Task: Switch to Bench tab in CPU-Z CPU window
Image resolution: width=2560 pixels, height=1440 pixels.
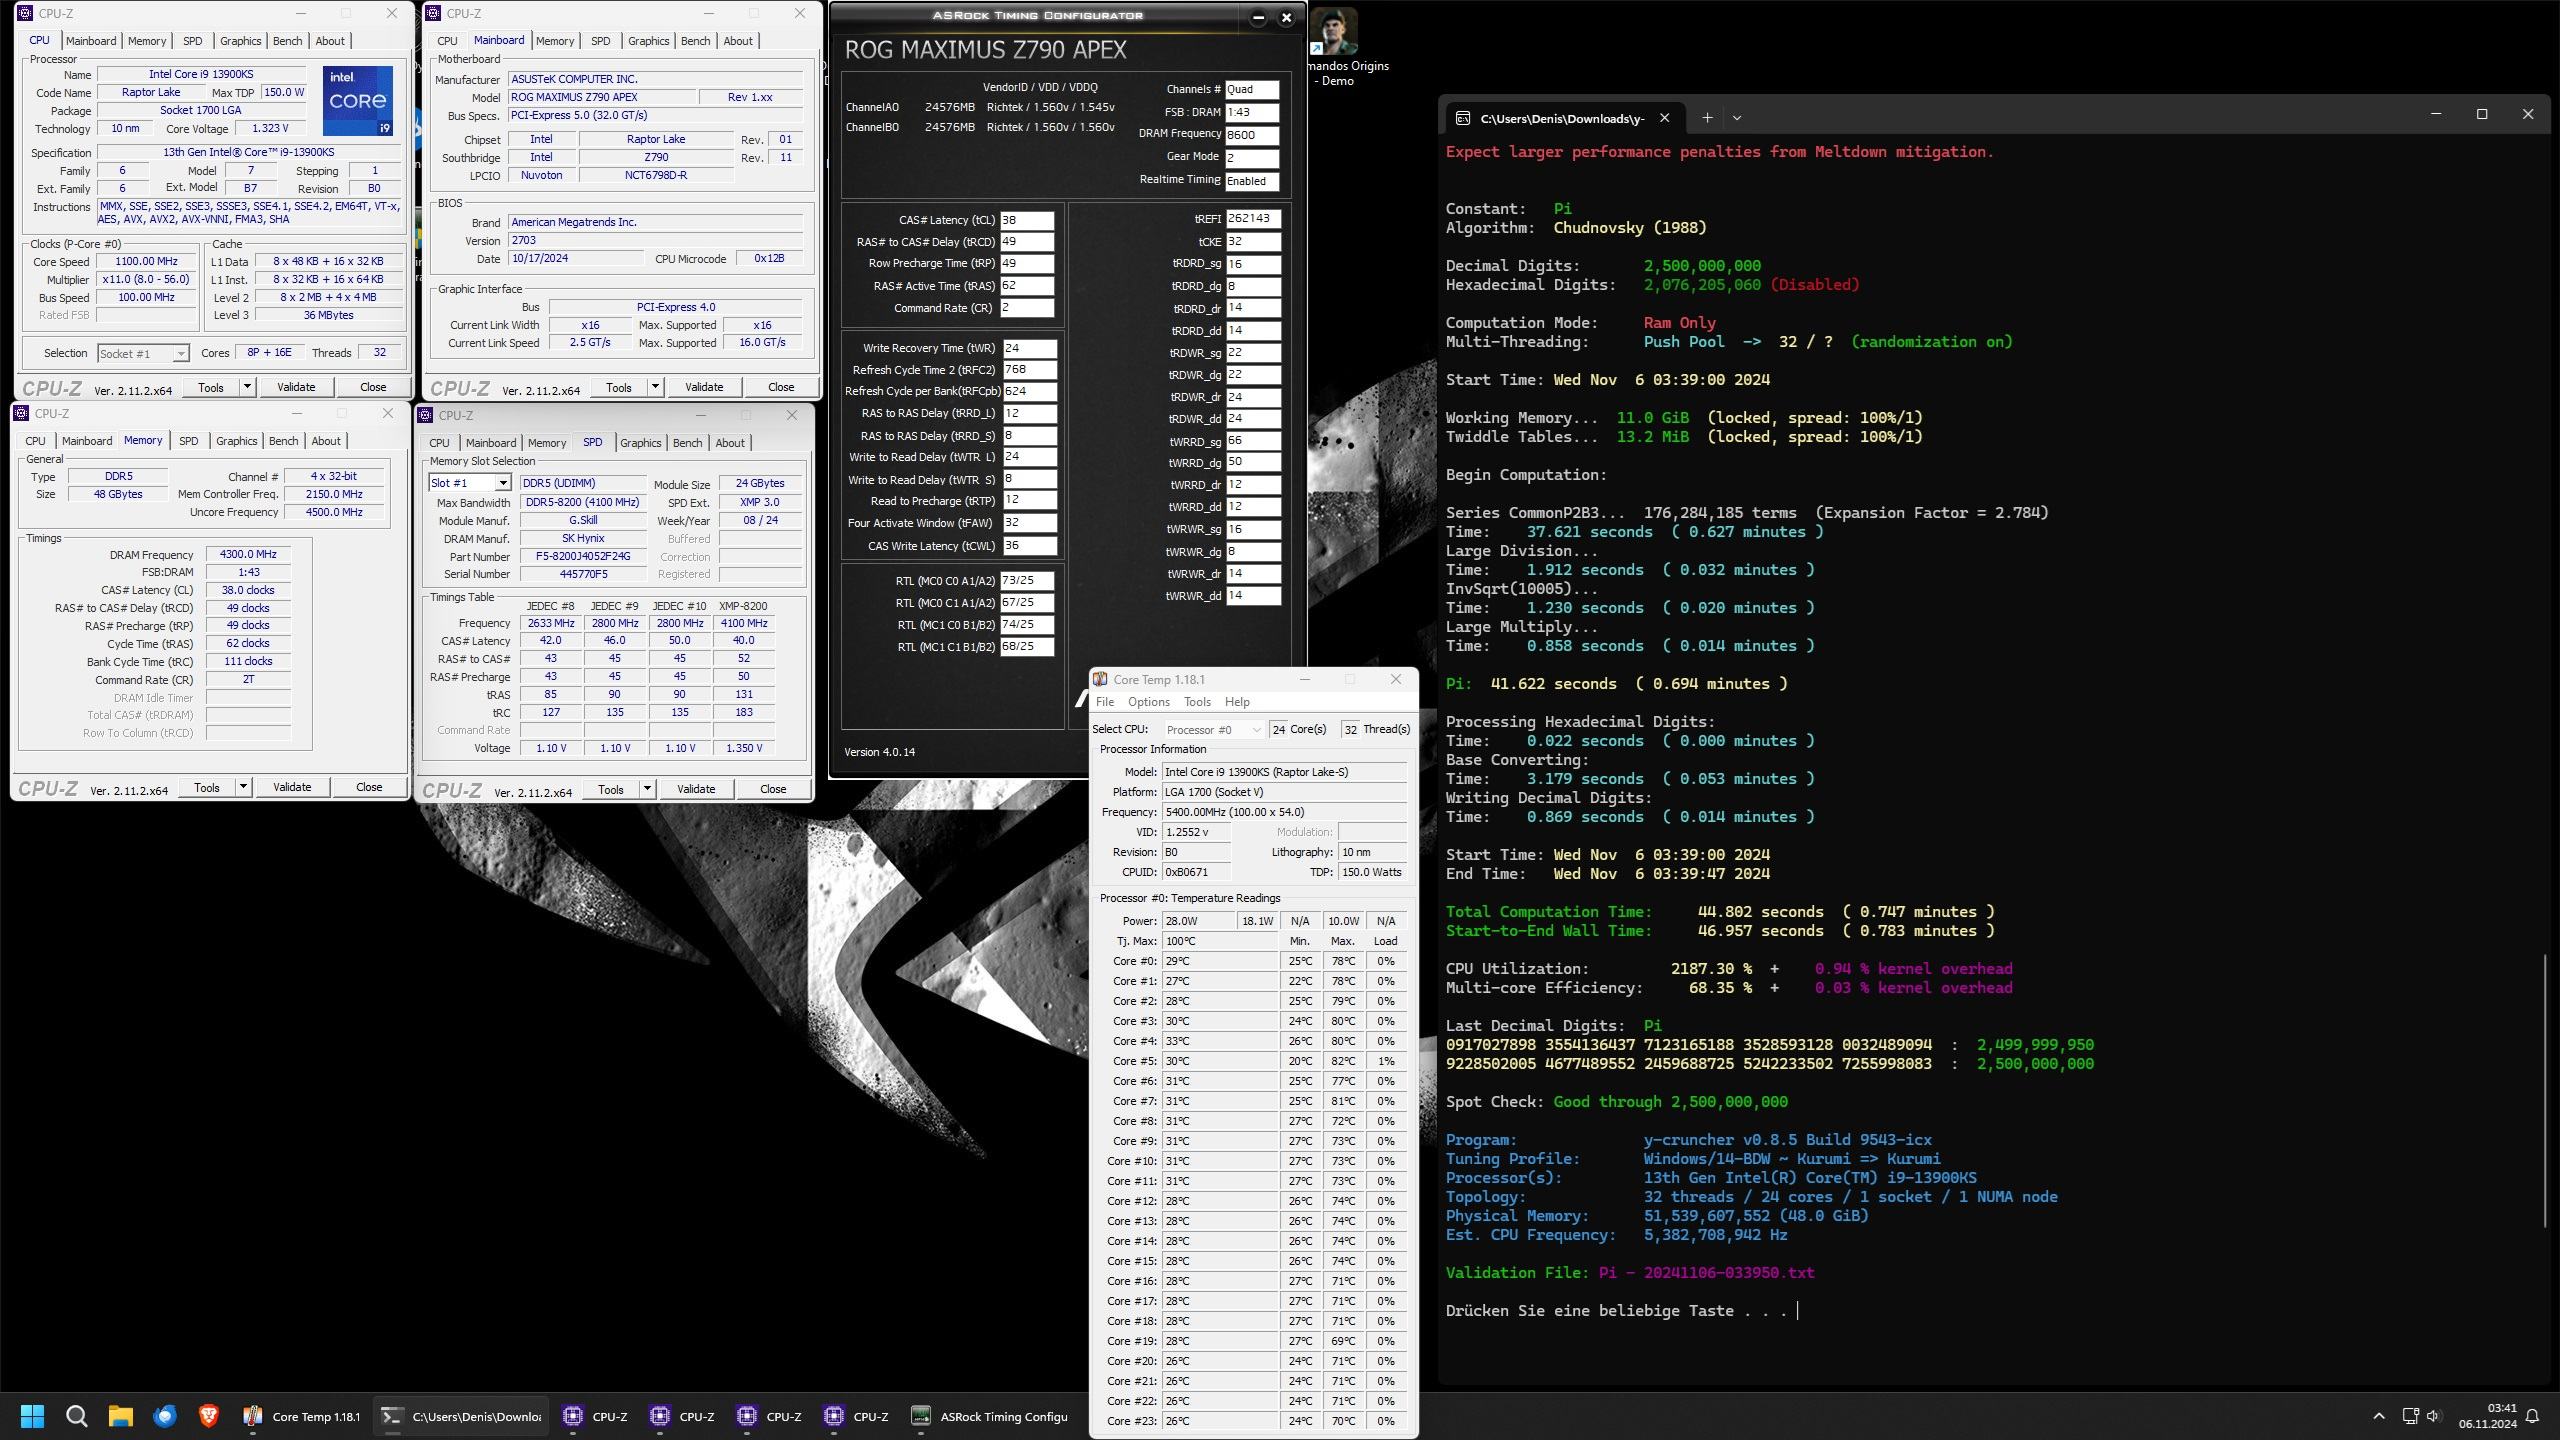Action: coord(287,41)
